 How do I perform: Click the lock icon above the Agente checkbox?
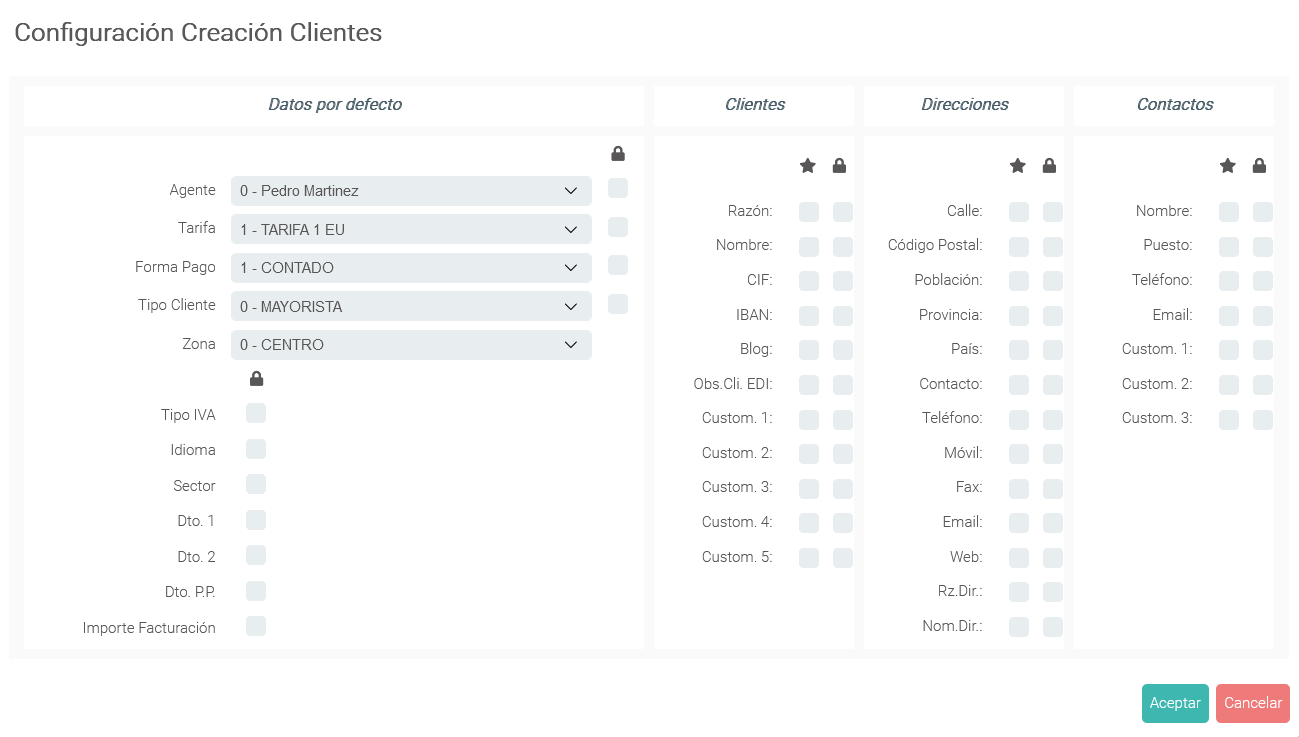[618, 154]
